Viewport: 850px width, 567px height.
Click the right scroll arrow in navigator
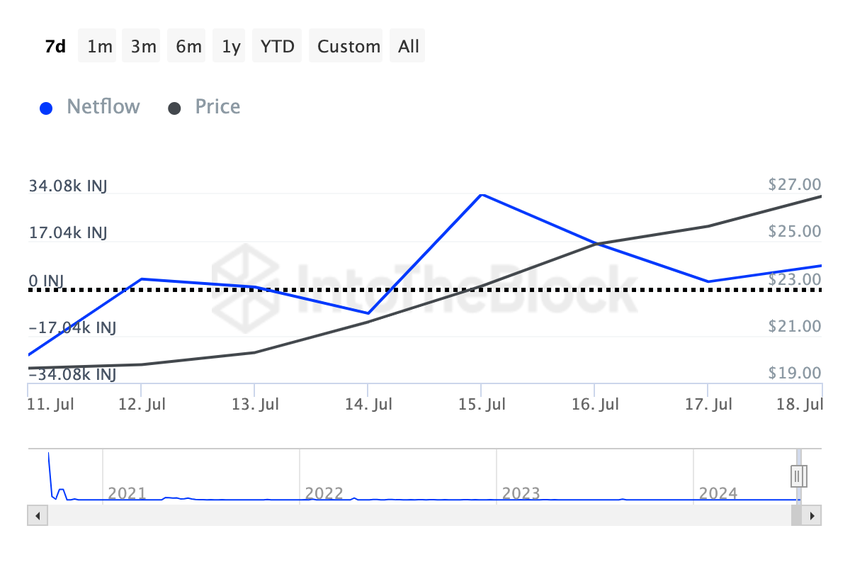coord(812,516)
